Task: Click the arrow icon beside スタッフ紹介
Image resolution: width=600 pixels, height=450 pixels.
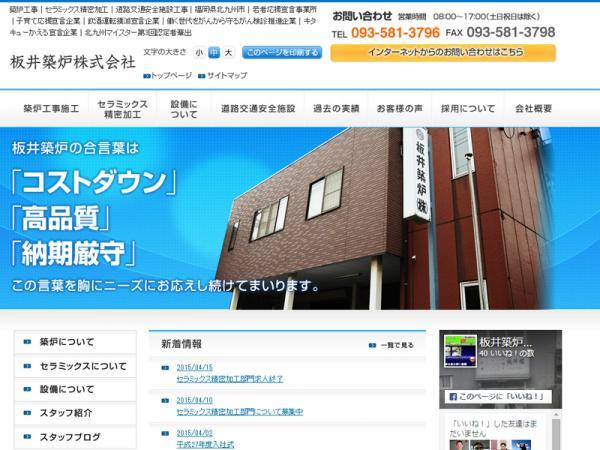Action: click(27, 413)
